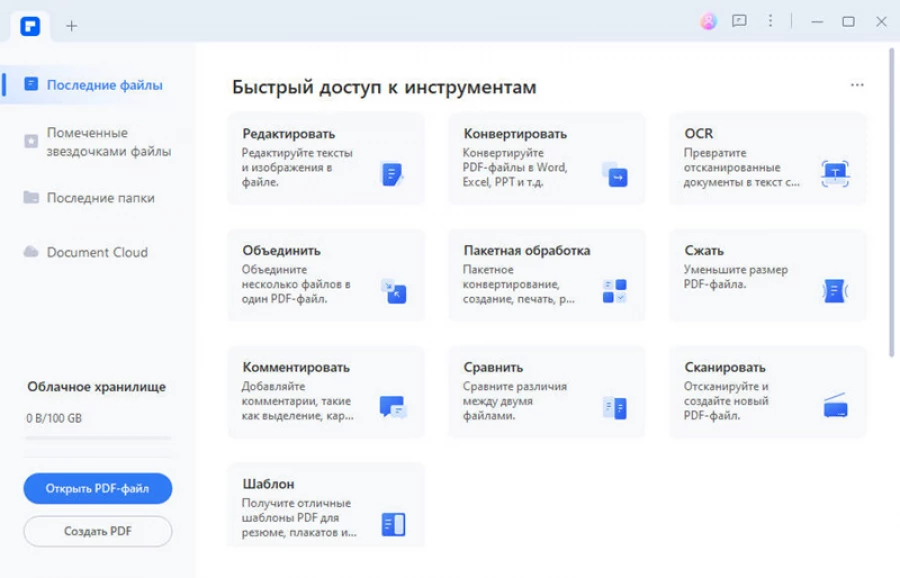Screen dimensions: 900x578
Task: Click the OCR scan icon
Action: [x=834, y=174]
